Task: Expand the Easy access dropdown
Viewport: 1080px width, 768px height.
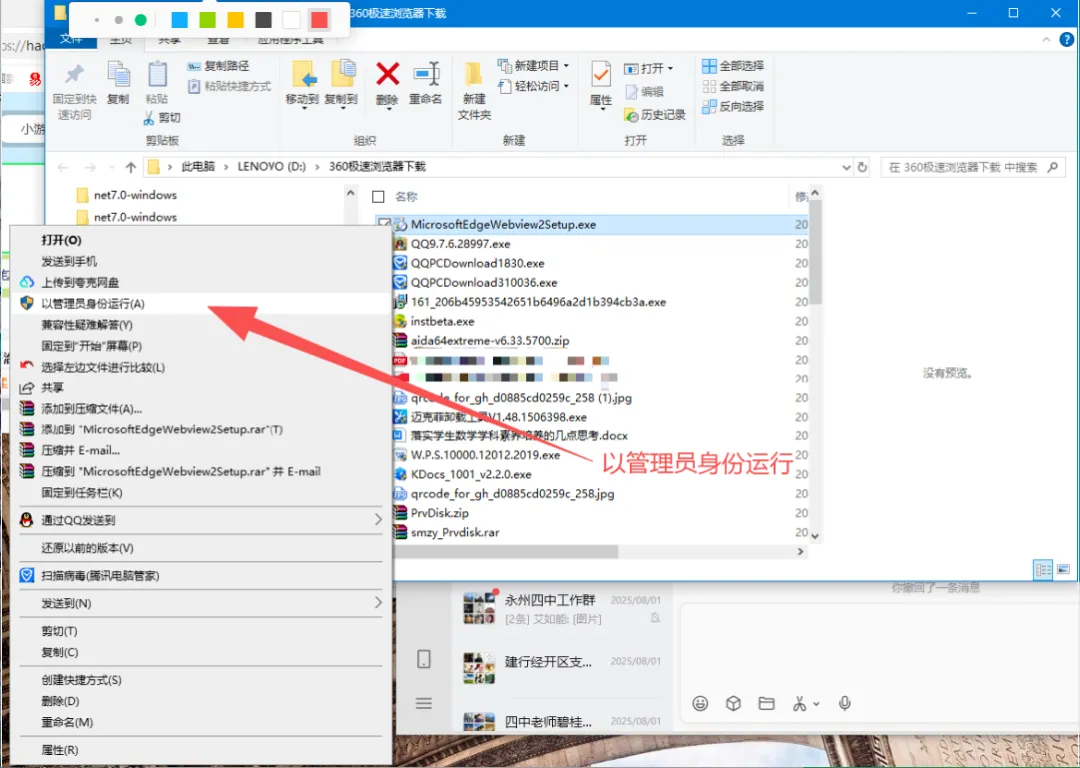Action: coord(566,86)
